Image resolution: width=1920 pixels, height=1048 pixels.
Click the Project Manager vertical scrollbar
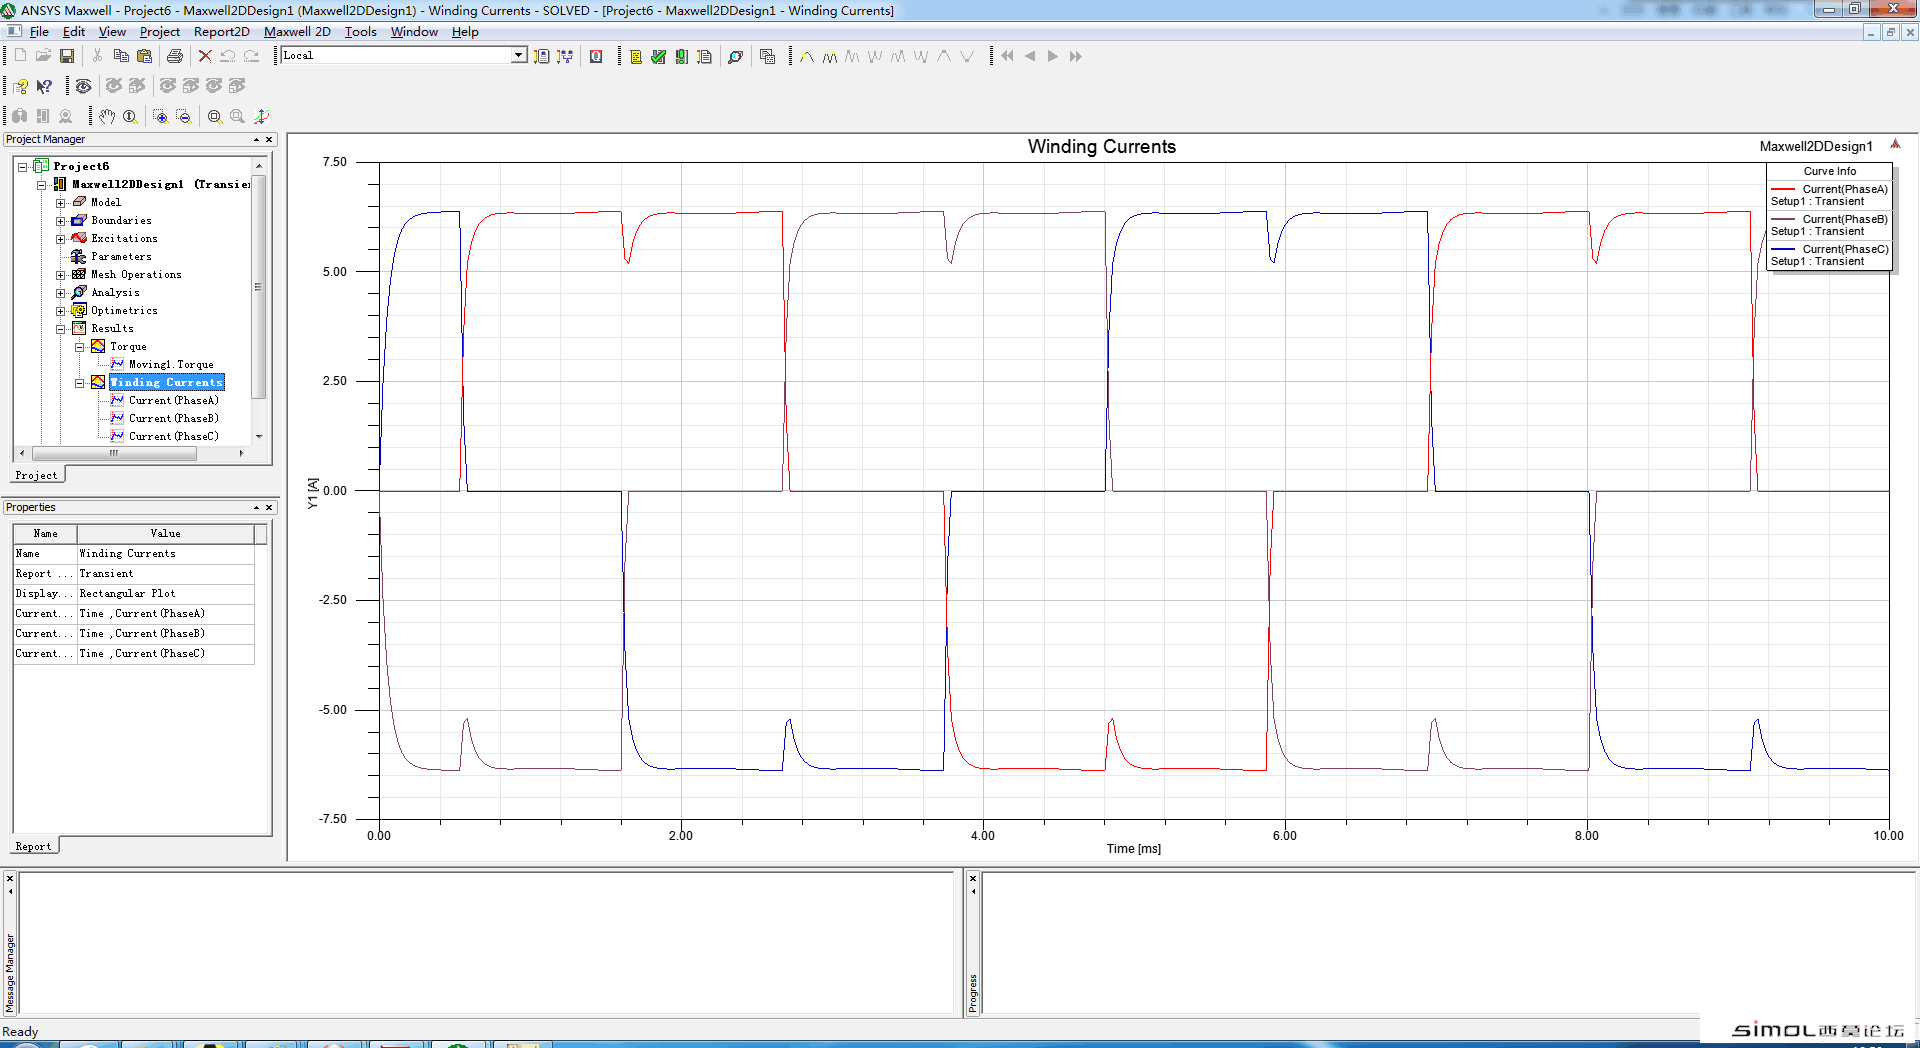(258, 286)
